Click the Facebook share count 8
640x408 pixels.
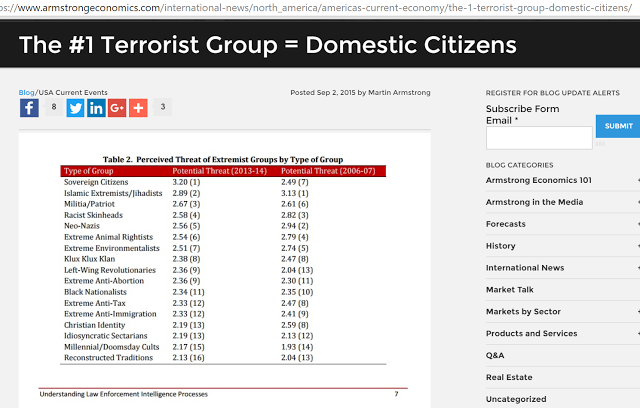click(x=54, y=107)
